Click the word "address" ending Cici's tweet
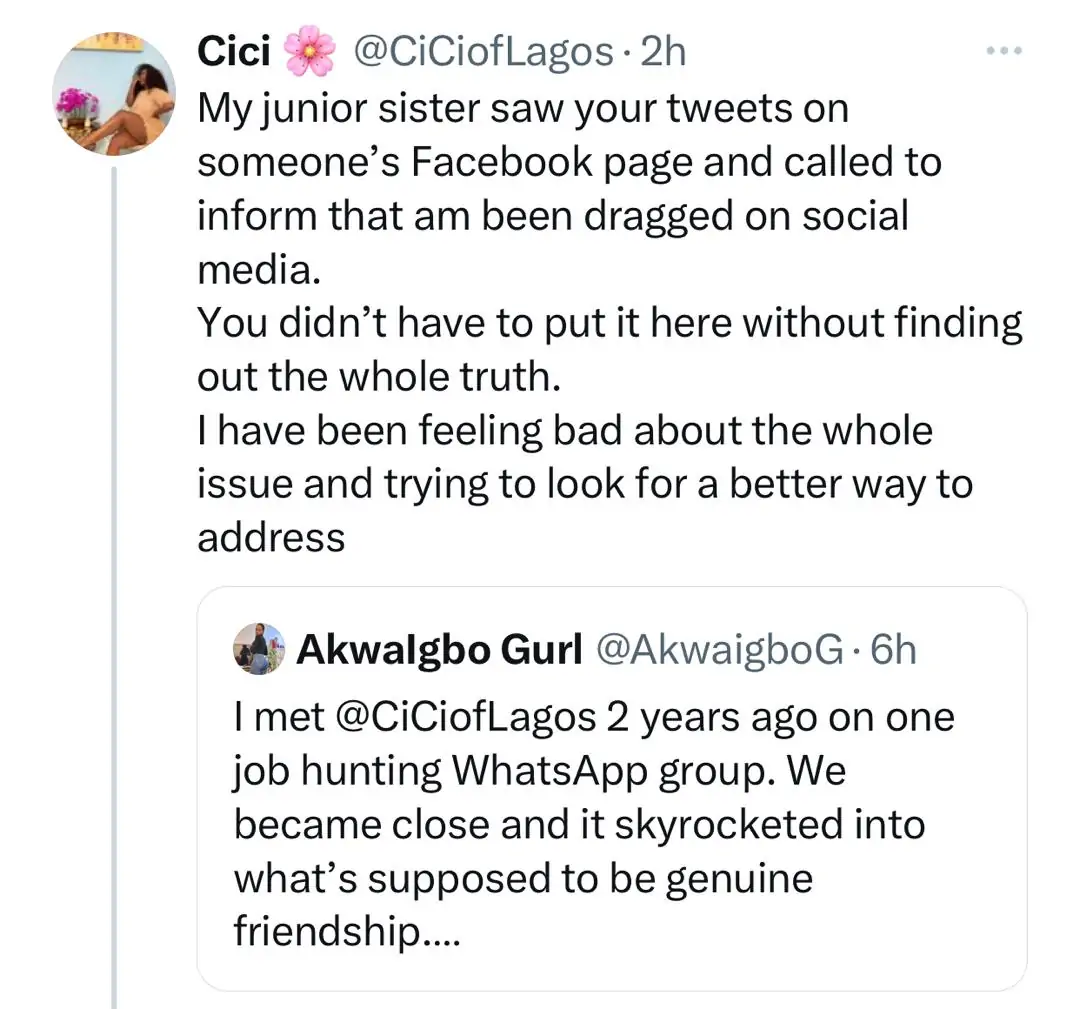The width and height of the screenshot is (1080, 1009). 271,538
